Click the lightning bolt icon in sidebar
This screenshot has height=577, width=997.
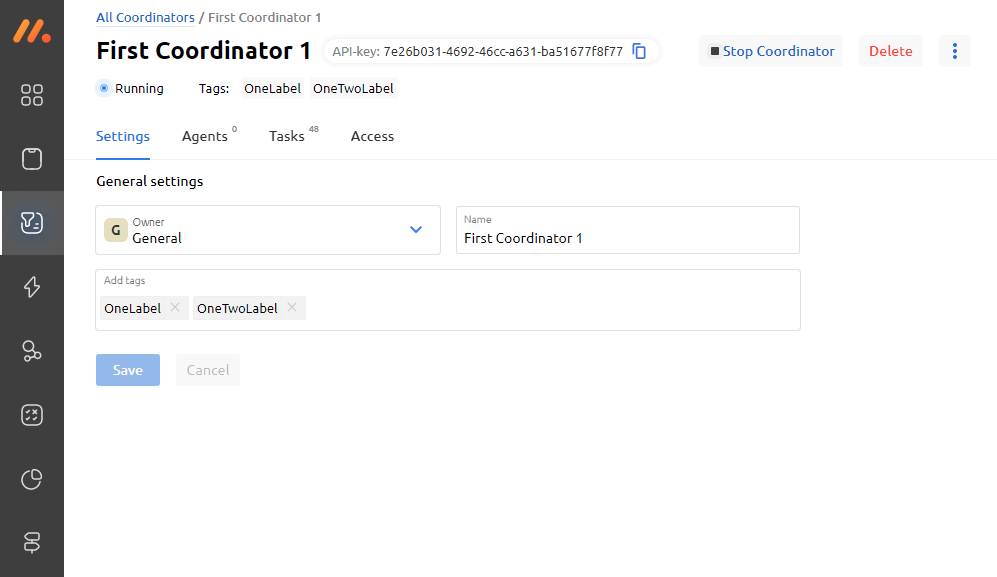32,287
